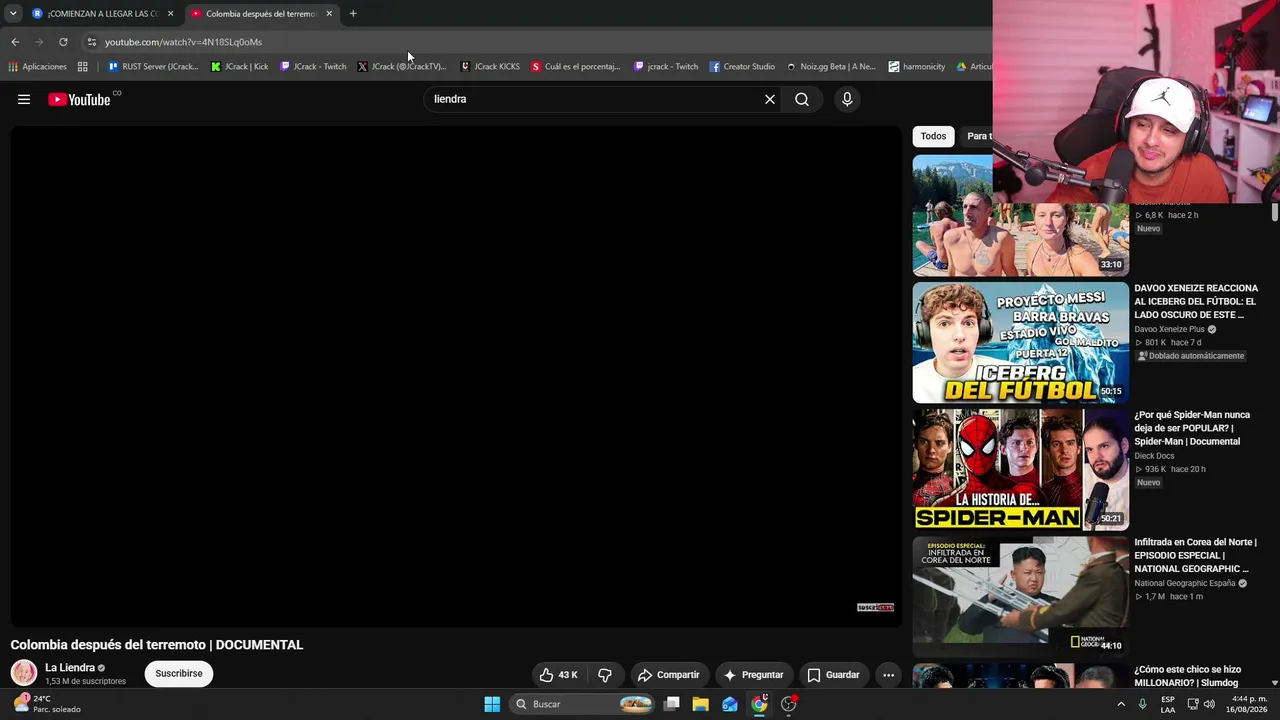Viewport: 1280px width, 720px height.
Task: Open the Windows Start menu
Action: pyautogui.click(x=492, y=704)
